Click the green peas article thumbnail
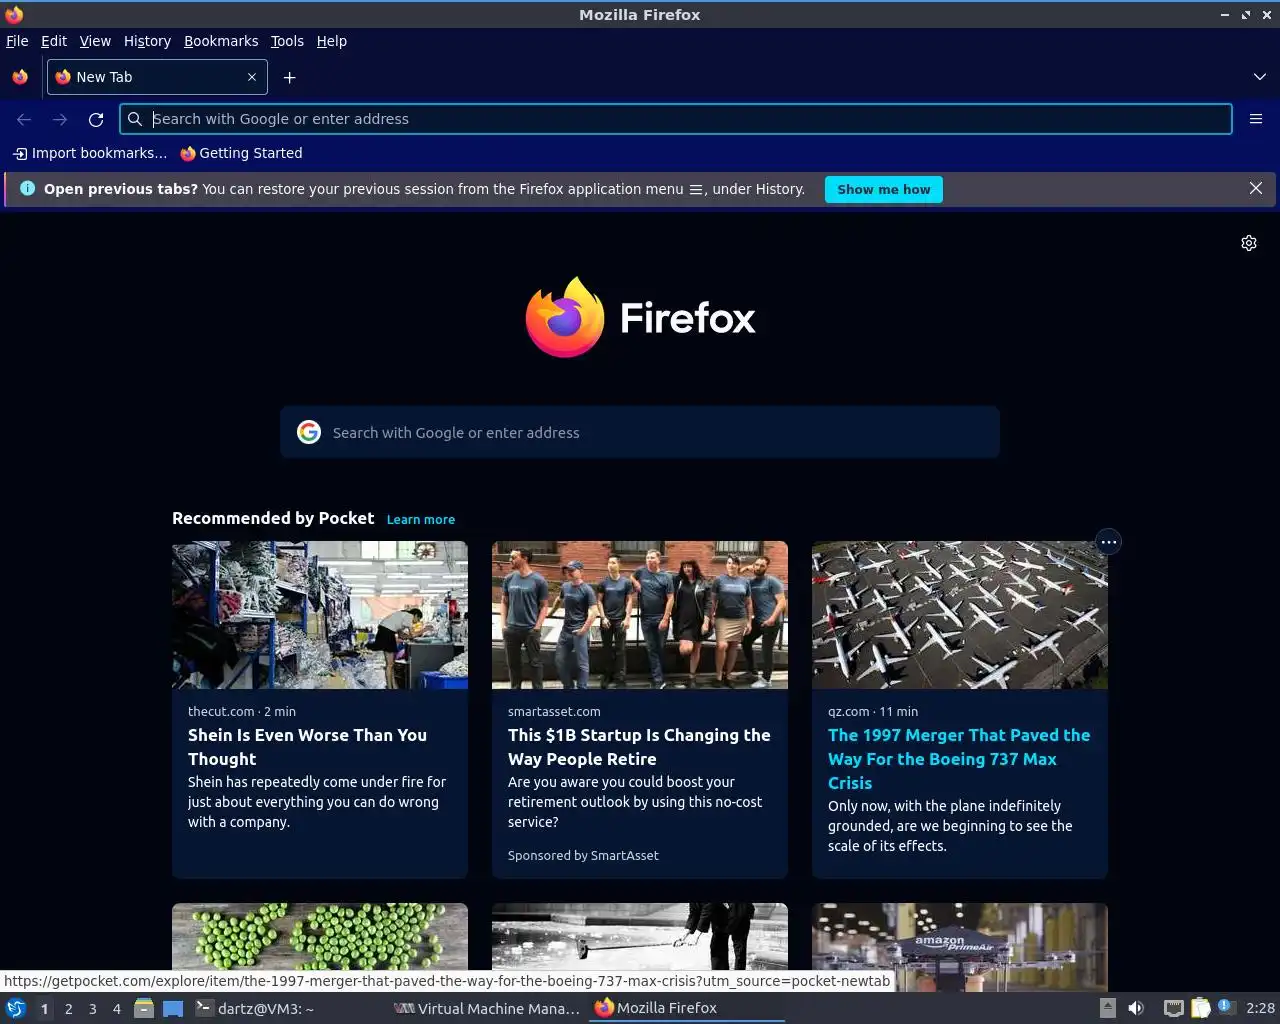Image resolution: width=1280 pixels, height=1024 pixels. [320, 937]
